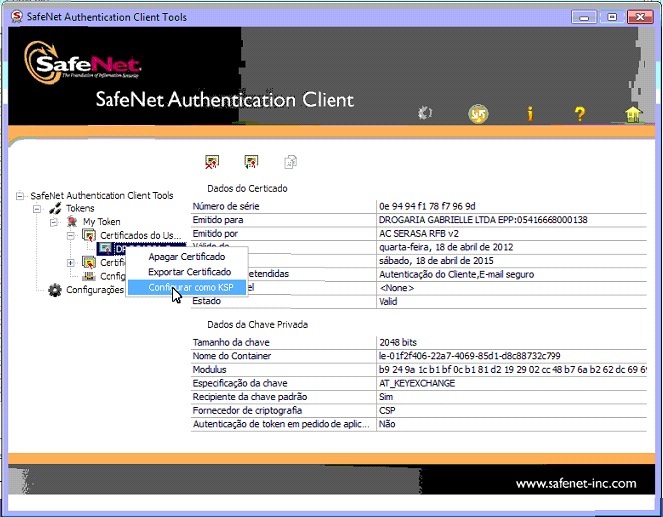The width and height of the screenshot is (663, 517).
Task: Go to home via house icon
Action: coord(632,114)
